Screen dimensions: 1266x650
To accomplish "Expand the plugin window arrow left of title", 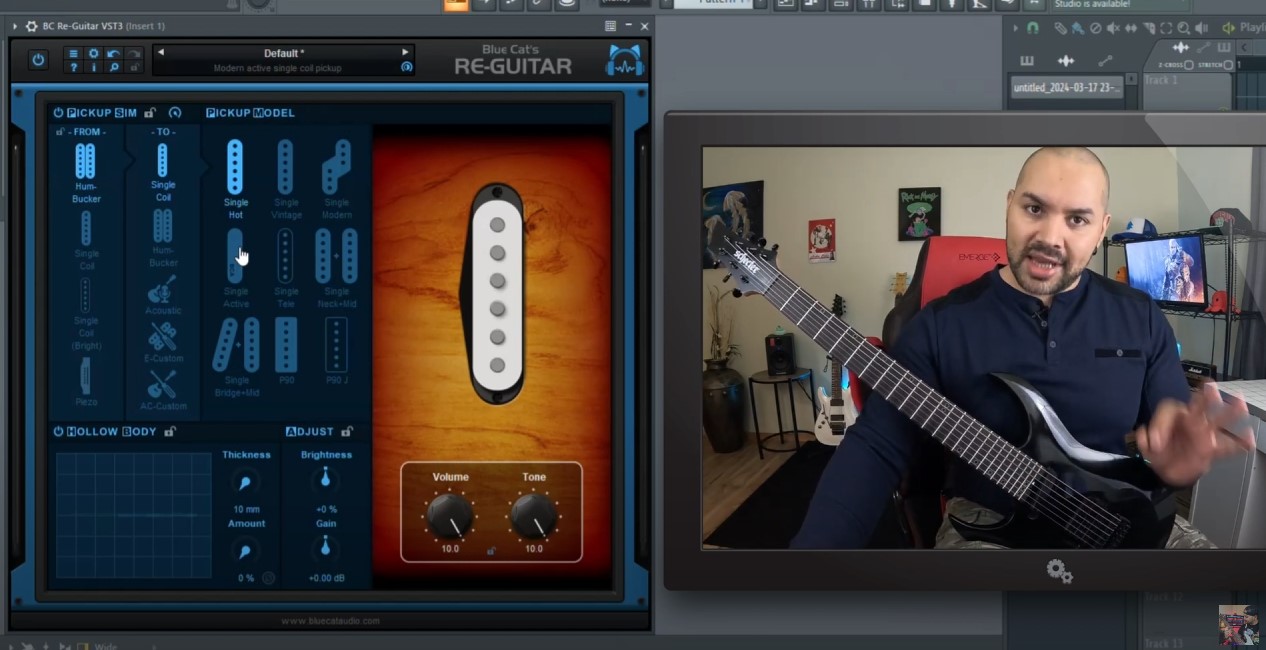I will 14,26.
